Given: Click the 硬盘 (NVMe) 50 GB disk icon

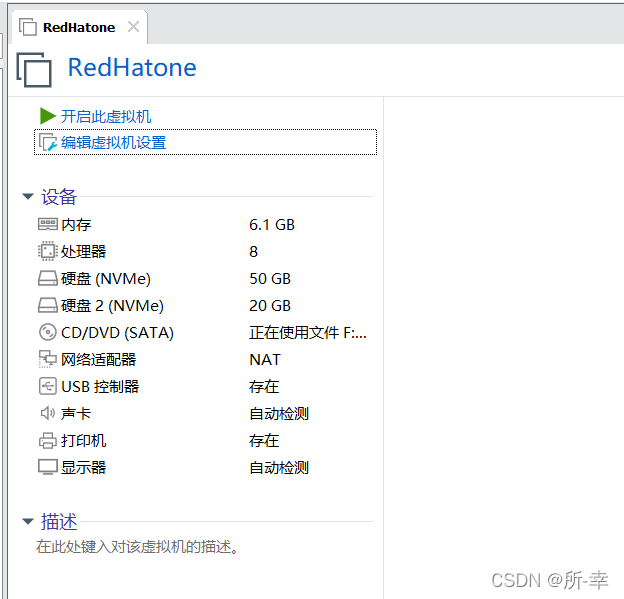Looking at the screenshot, I should click(48, 278).
